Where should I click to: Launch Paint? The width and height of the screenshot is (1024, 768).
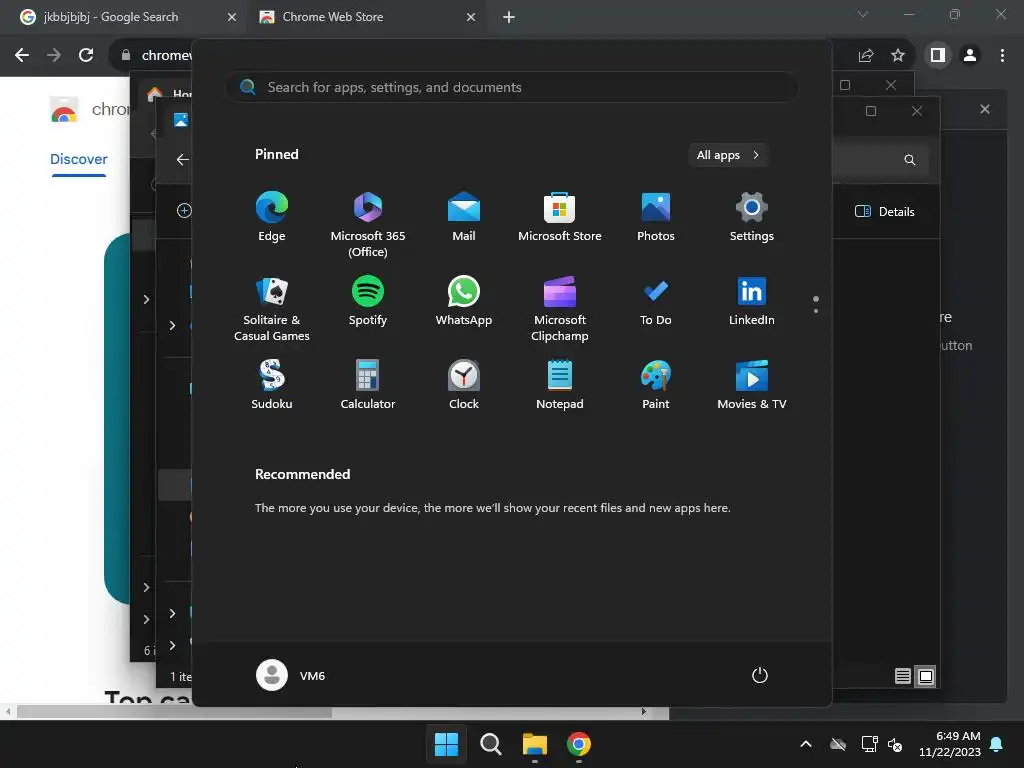point(656,385)
